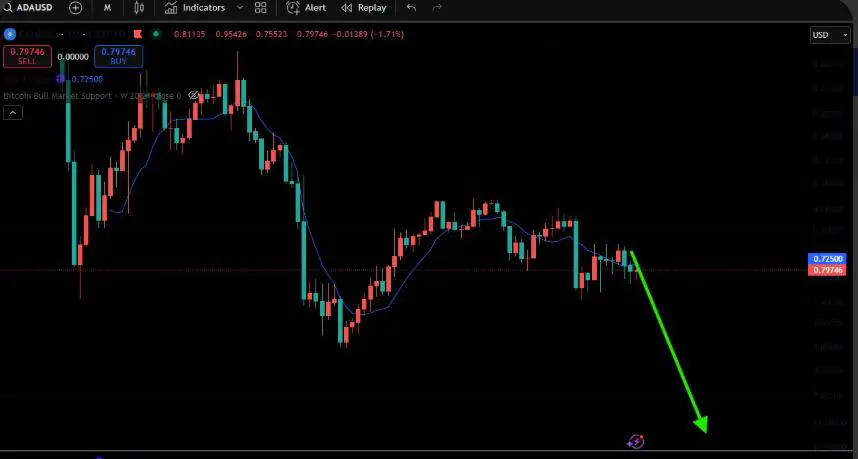This screenshot has height=459, width=858.
Task: Open the M timeframe interval selector
Action: [107, 8]
